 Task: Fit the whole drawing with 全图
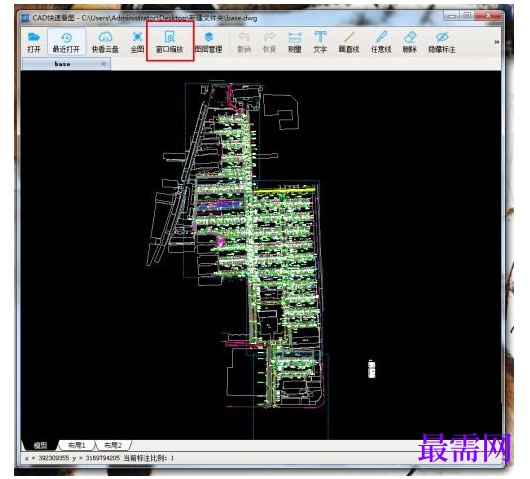(x=137, y=42)
